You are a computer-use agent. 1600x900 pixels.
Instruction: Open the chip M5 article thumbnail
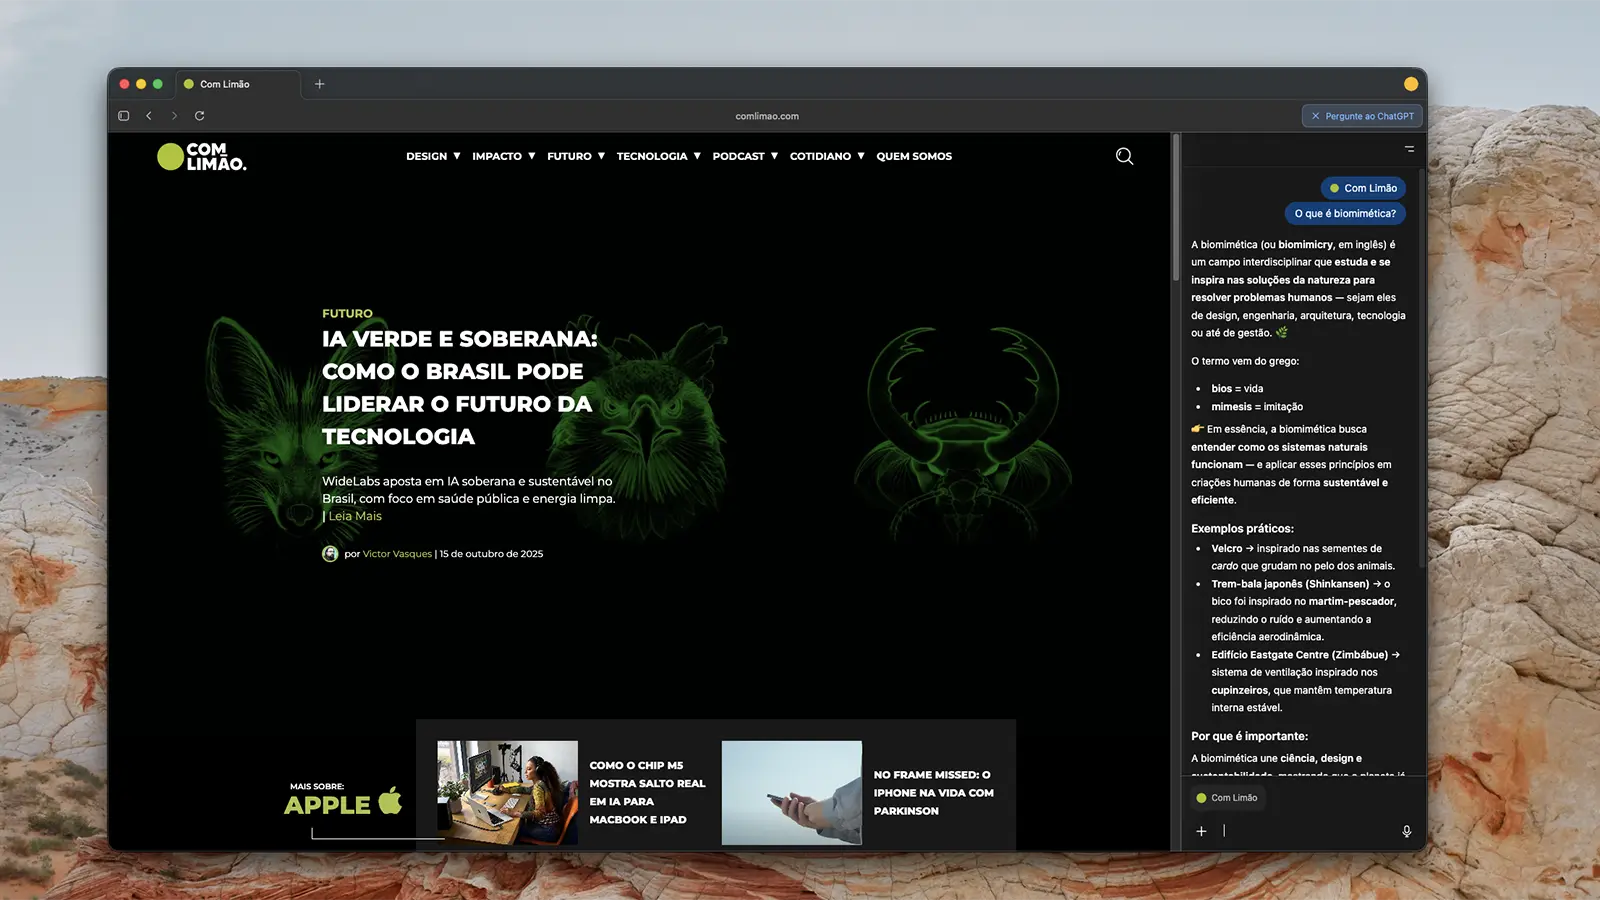pos(507,792)
